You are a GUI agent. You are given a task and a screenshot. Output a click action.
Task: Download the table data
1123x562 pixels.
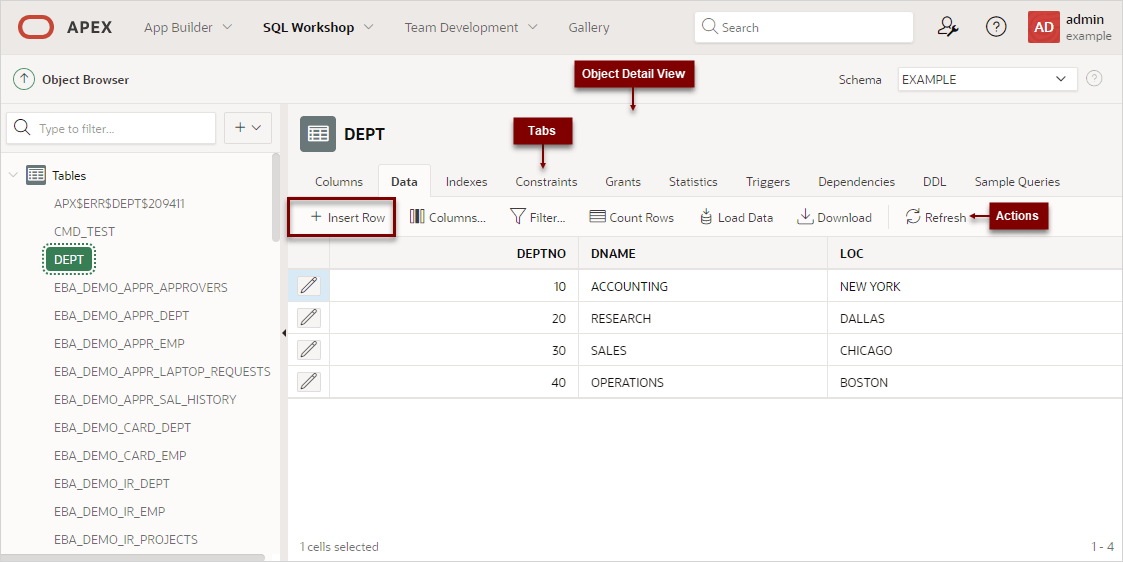(834, 217)
